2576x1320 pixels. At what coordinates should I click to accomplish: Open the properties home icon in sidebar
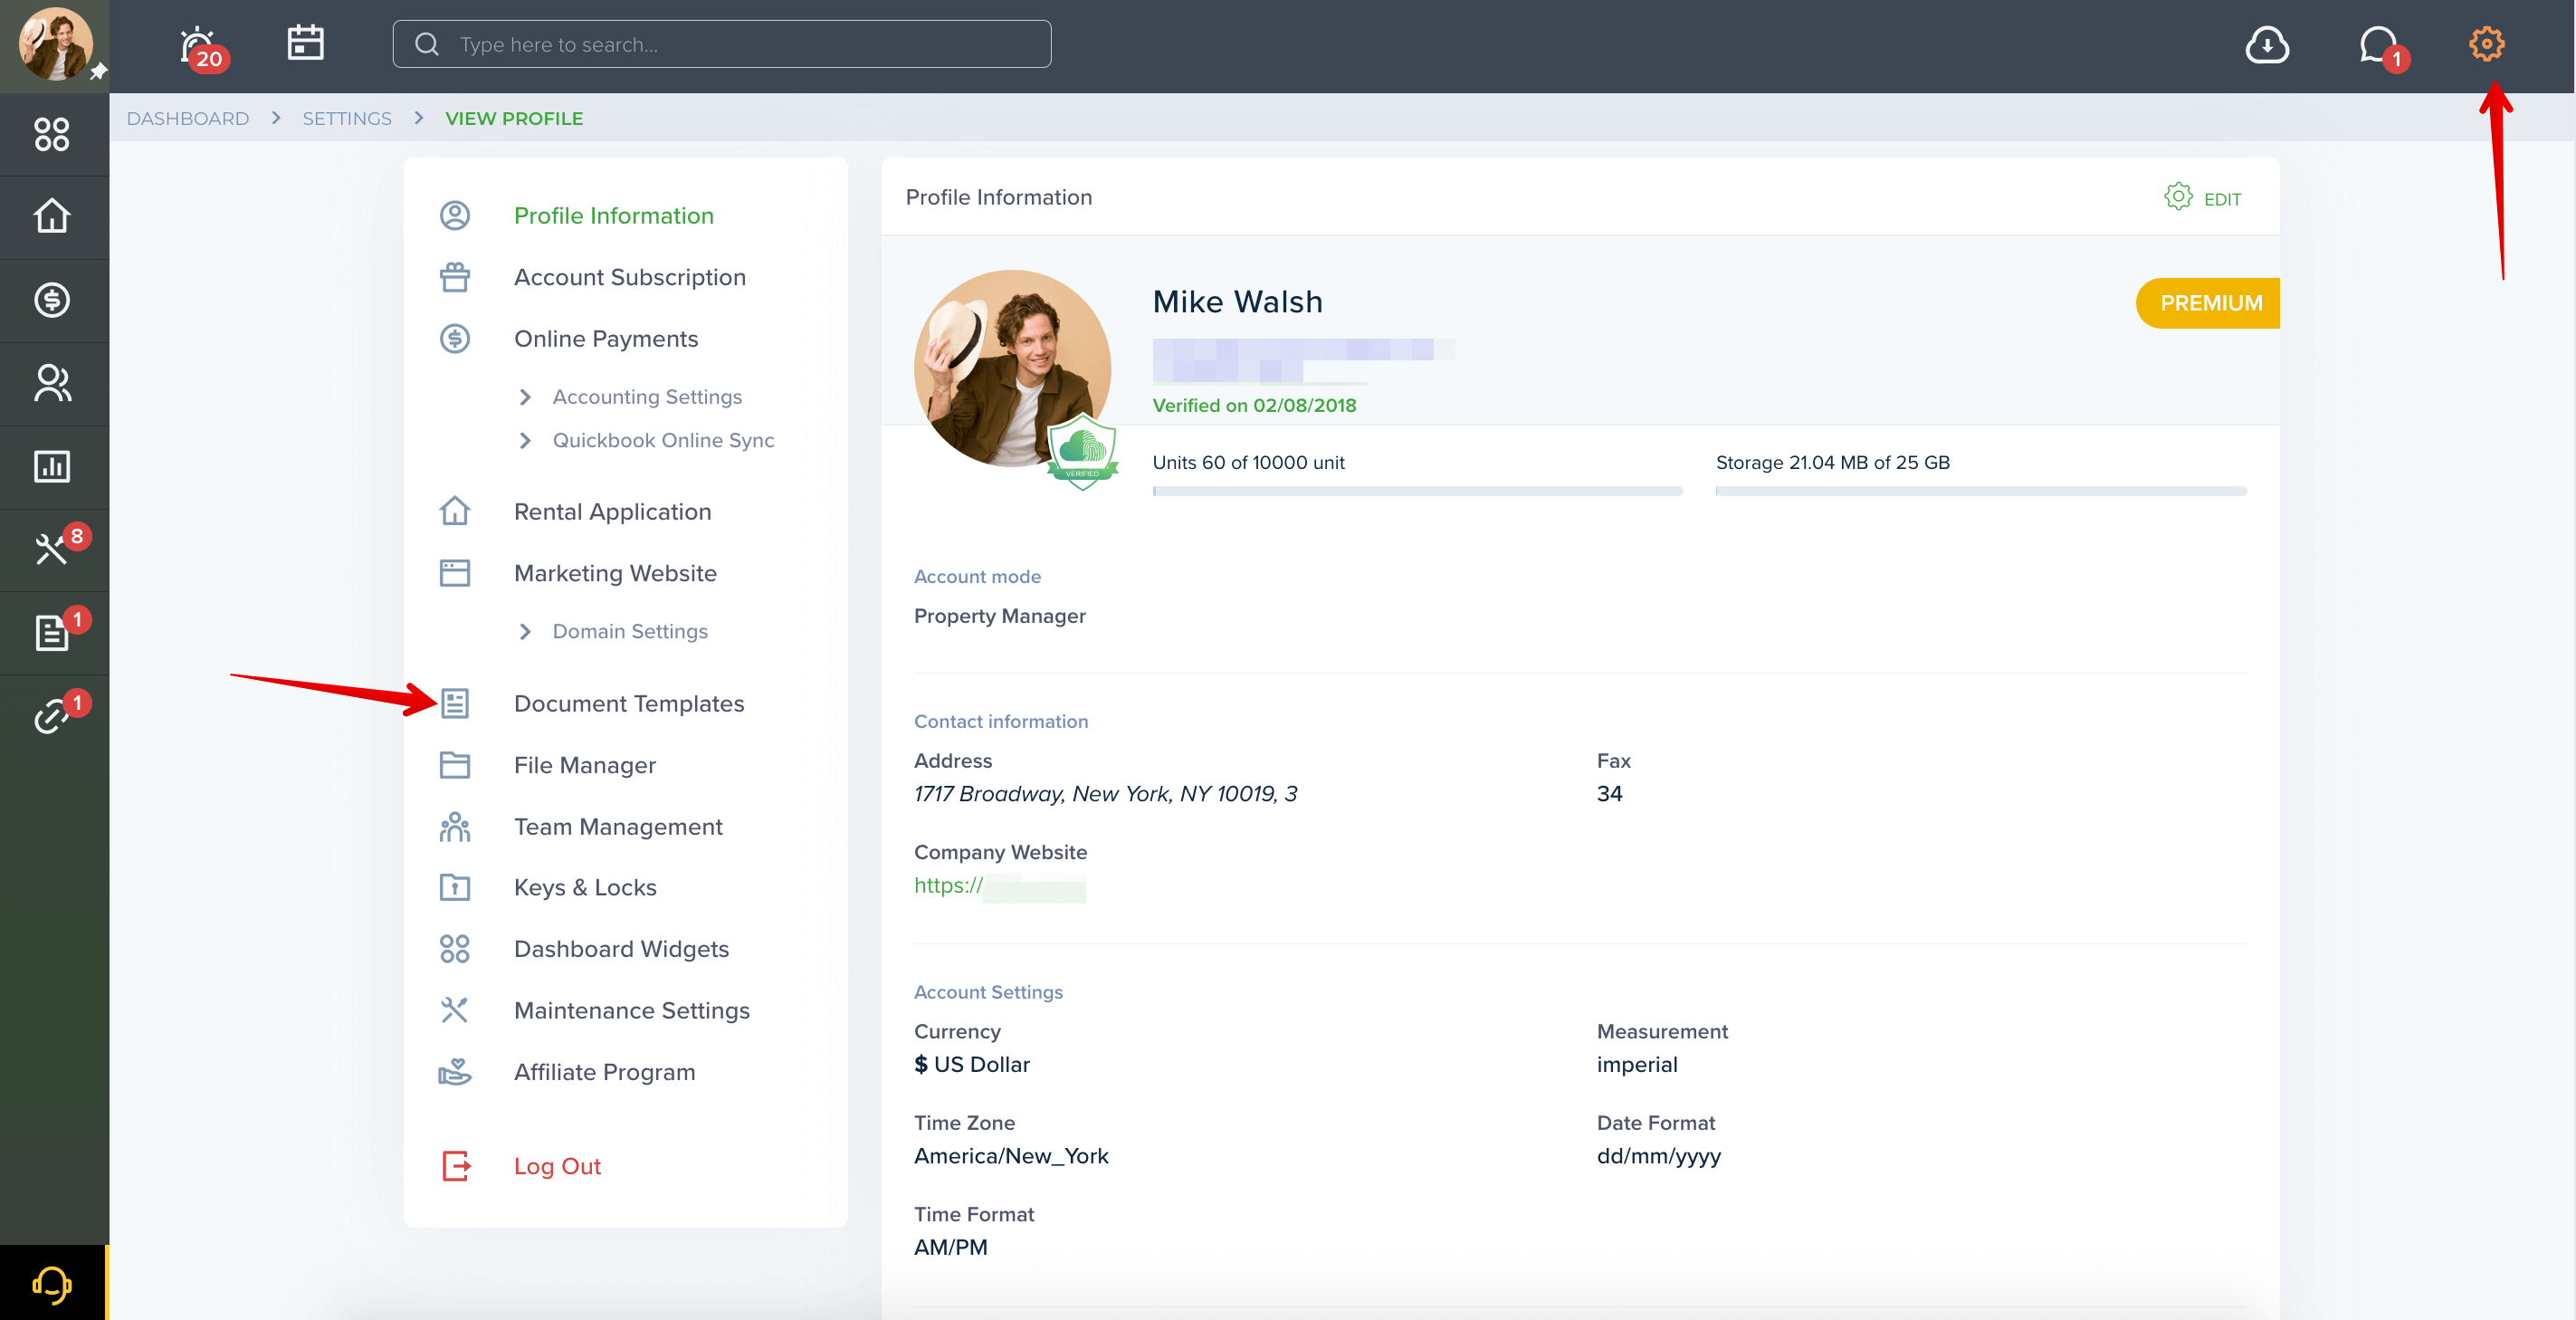tap(52, 216)
